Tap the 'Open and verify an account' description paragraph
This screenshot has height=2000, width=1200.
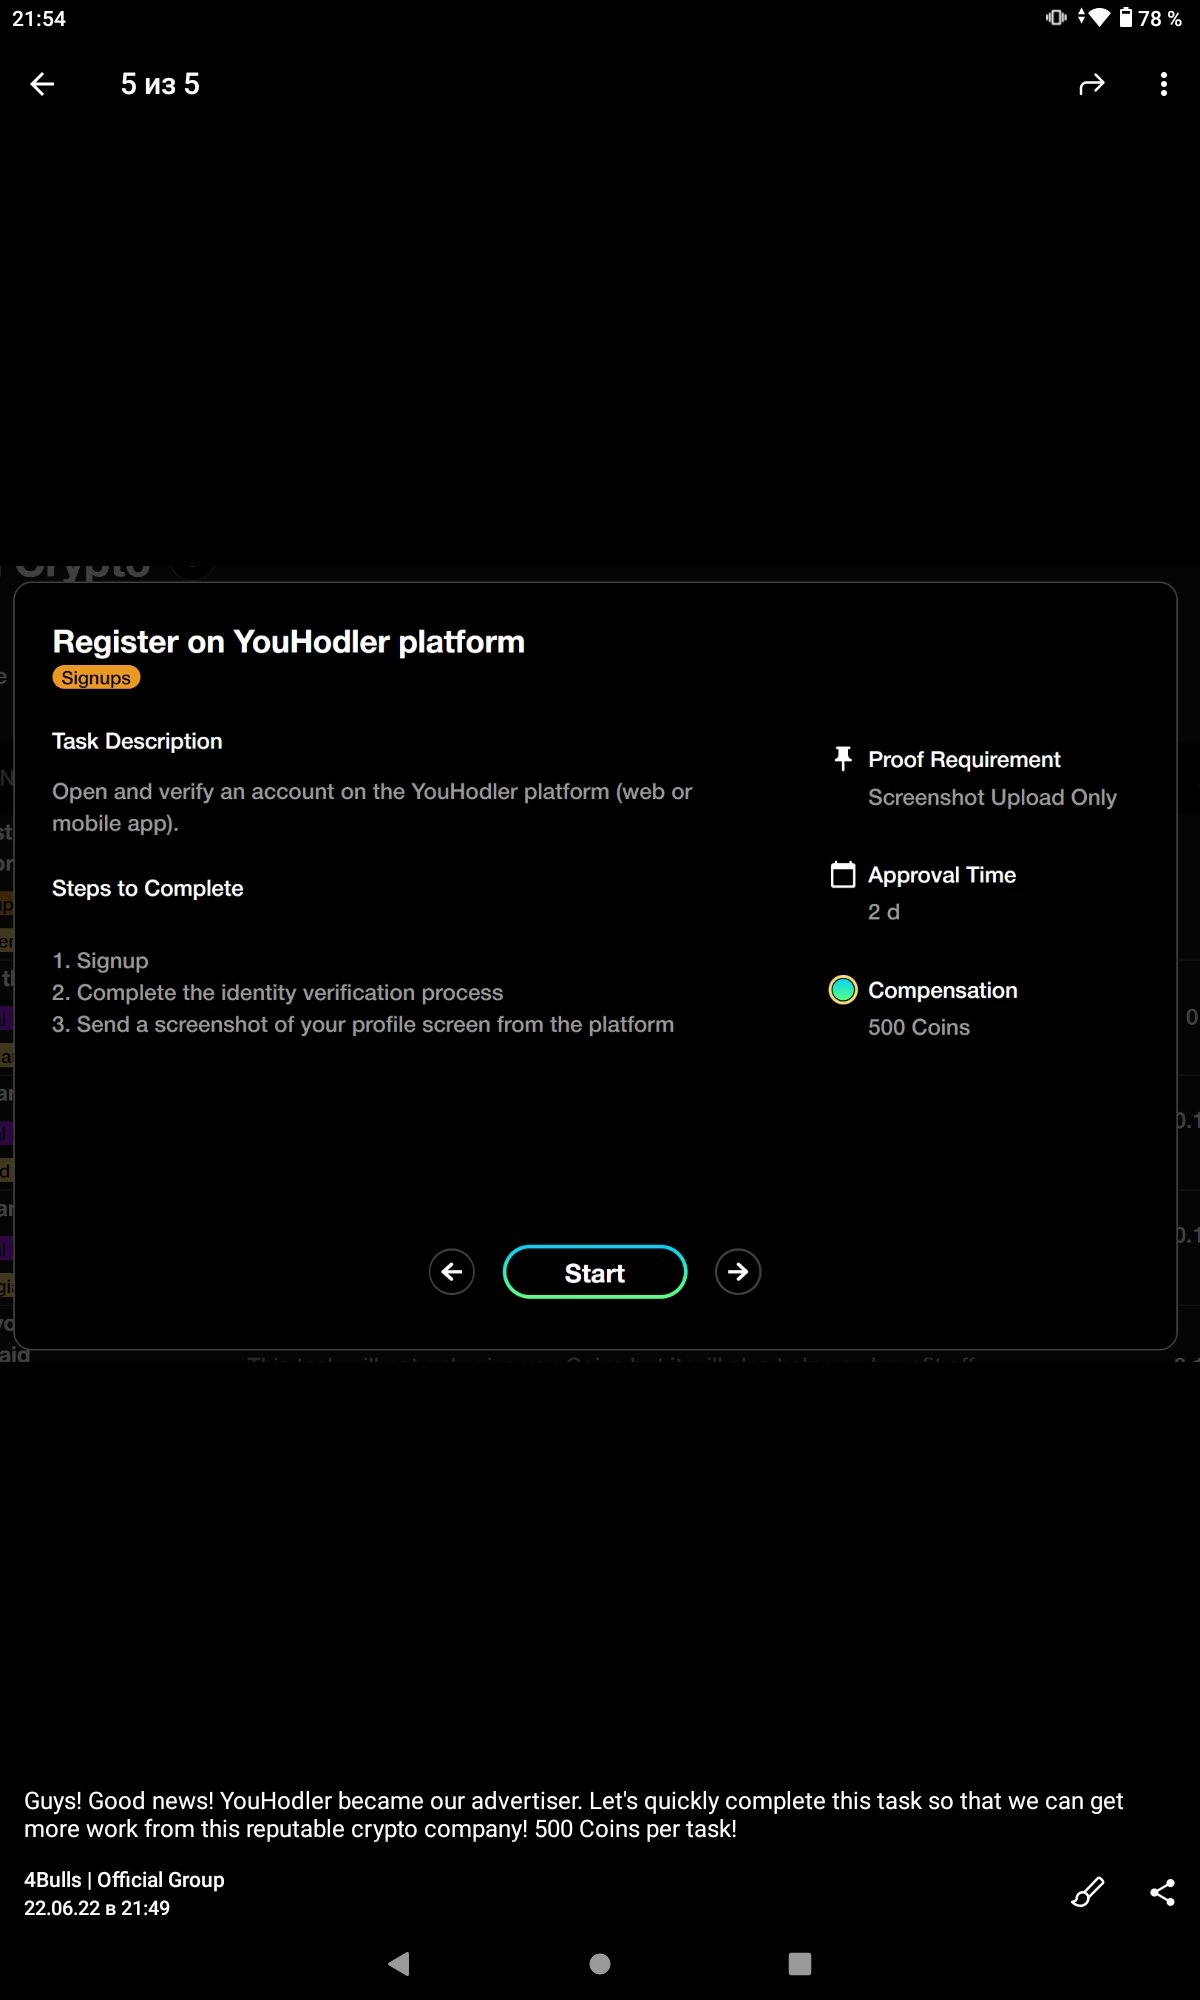372,807
